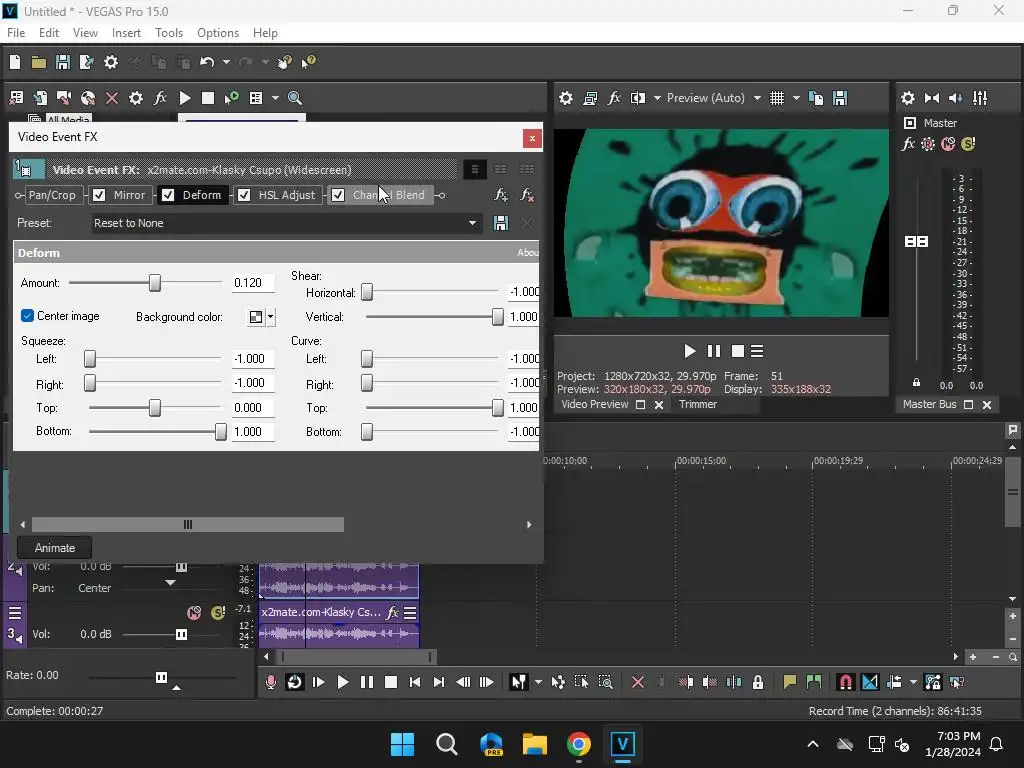Viewport: 1024px width, 768px height.
Task: Toggle the timeline Lock icon
Action: [758, 682]
